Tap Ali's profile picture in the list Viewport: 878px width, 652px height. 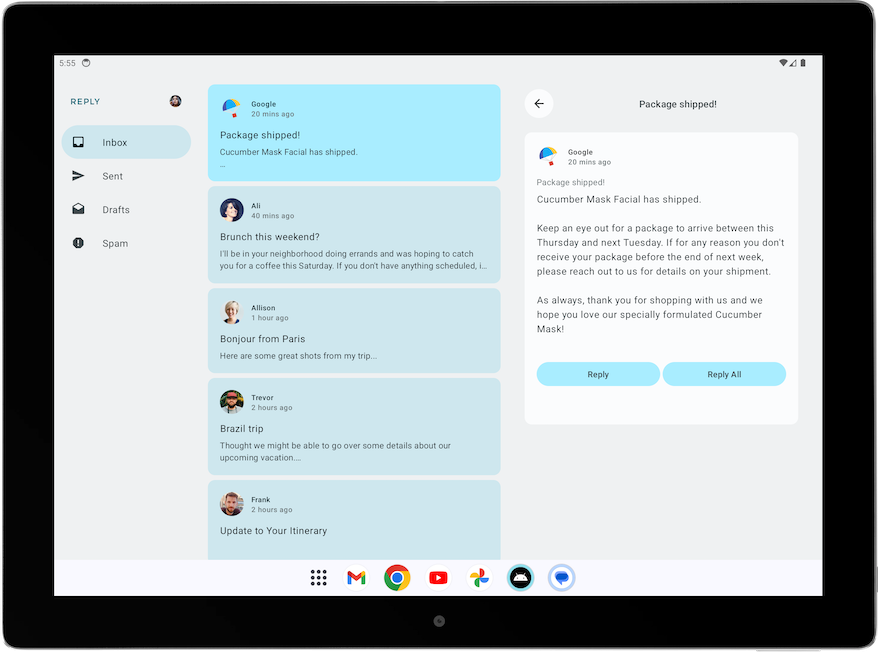(x=232, y=209)
